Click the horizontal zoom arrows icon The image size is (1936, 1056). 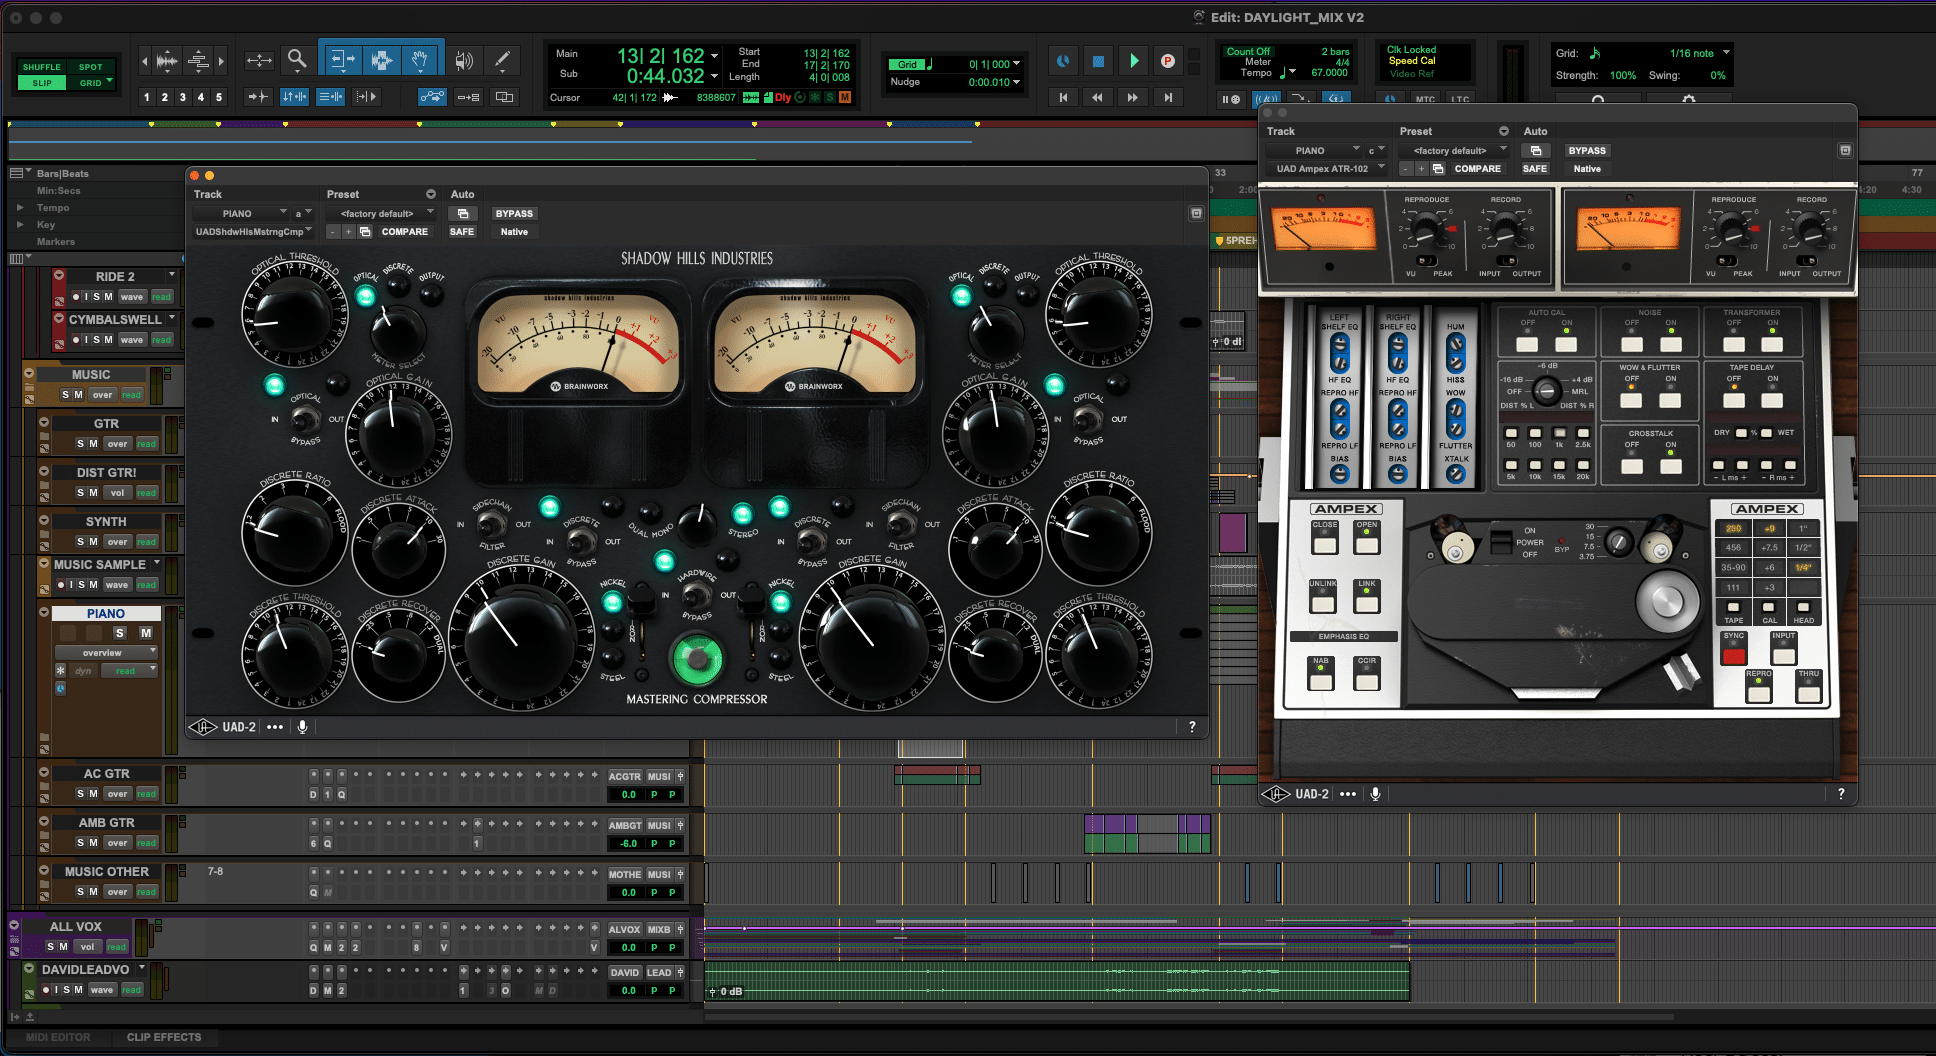point(259,61)
